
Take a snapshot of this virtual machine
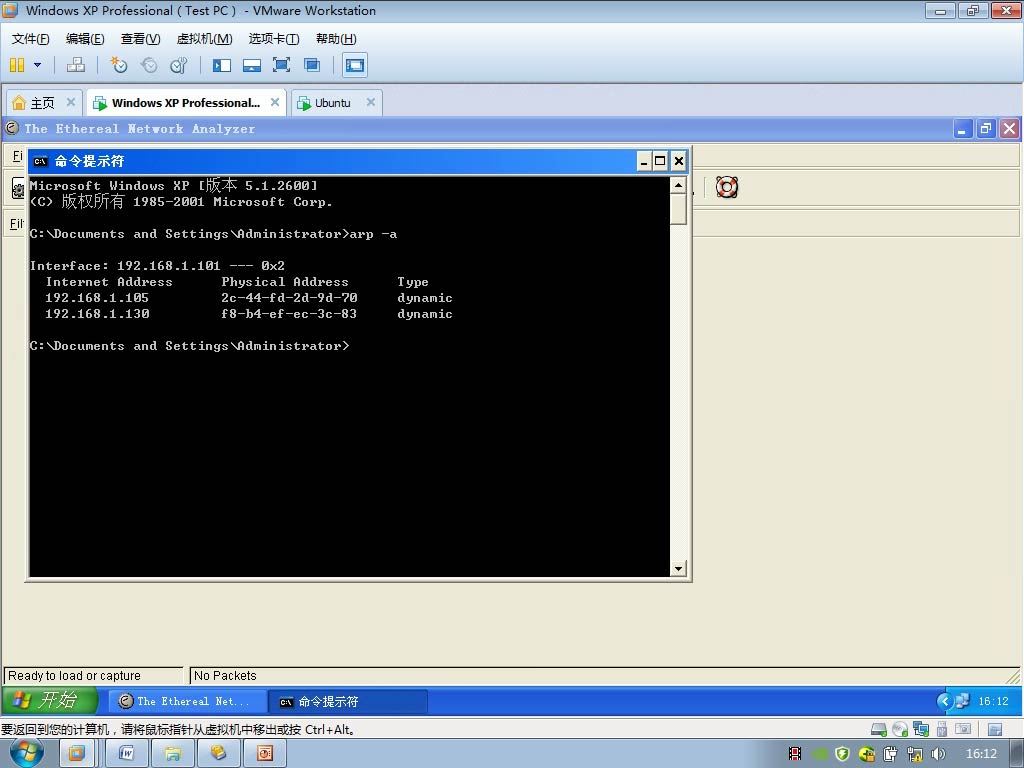coord(119,65)
